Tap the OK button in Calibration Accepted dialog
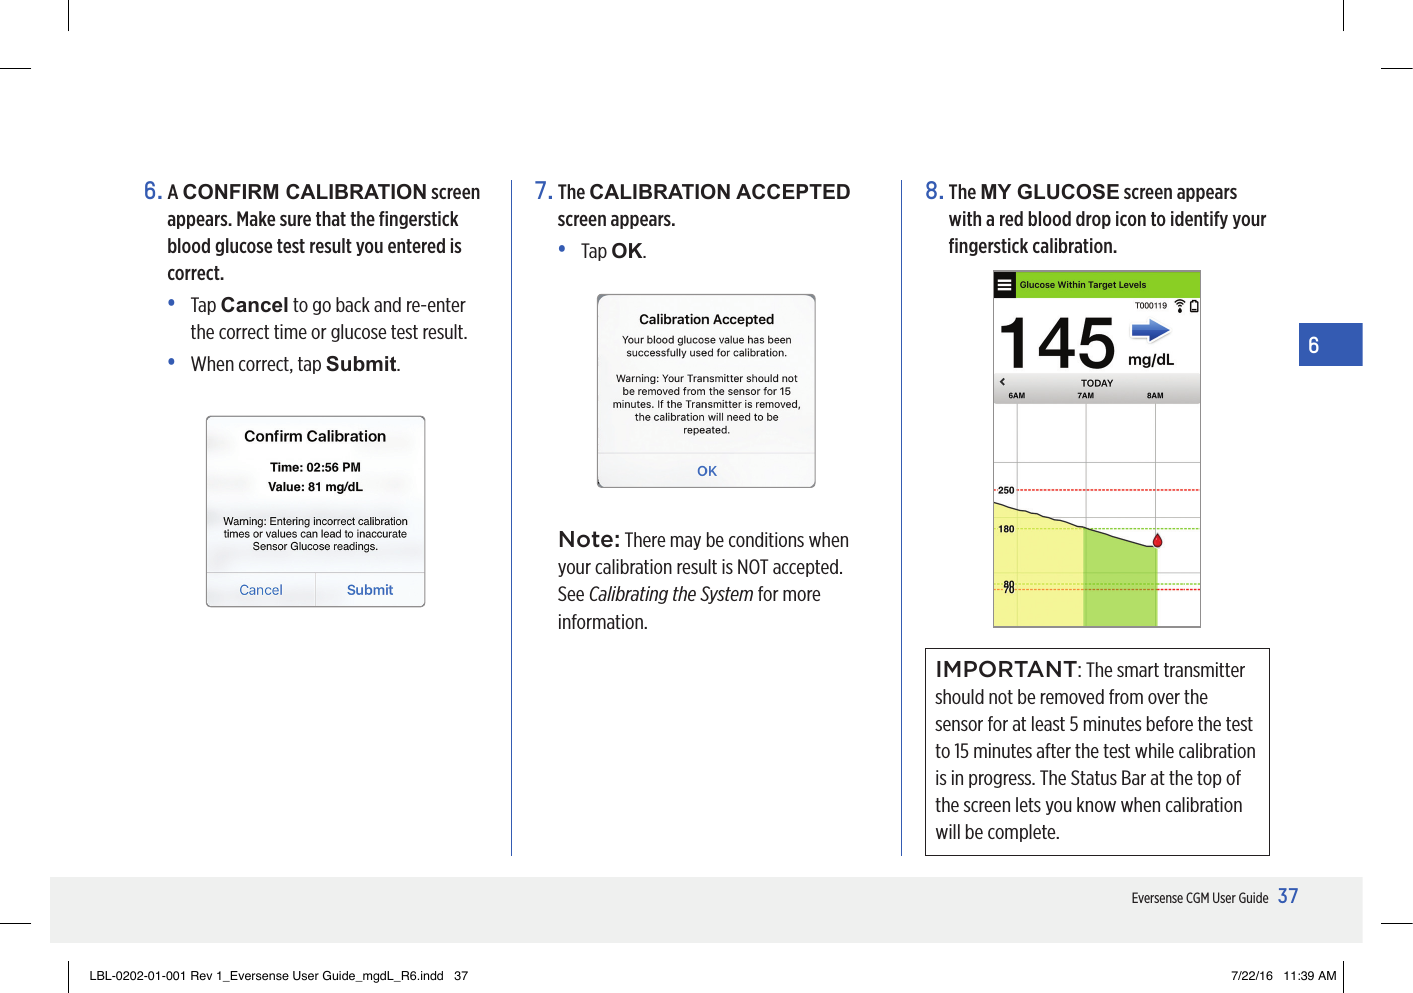 [707, 471]
